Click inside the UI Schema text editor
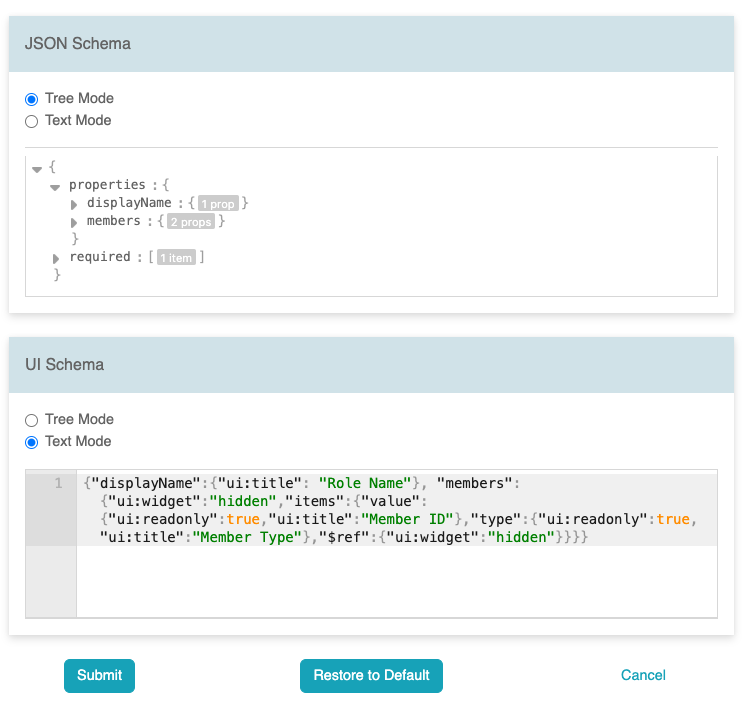This screenshot has height=709, width=746. [x=396, y=544]
